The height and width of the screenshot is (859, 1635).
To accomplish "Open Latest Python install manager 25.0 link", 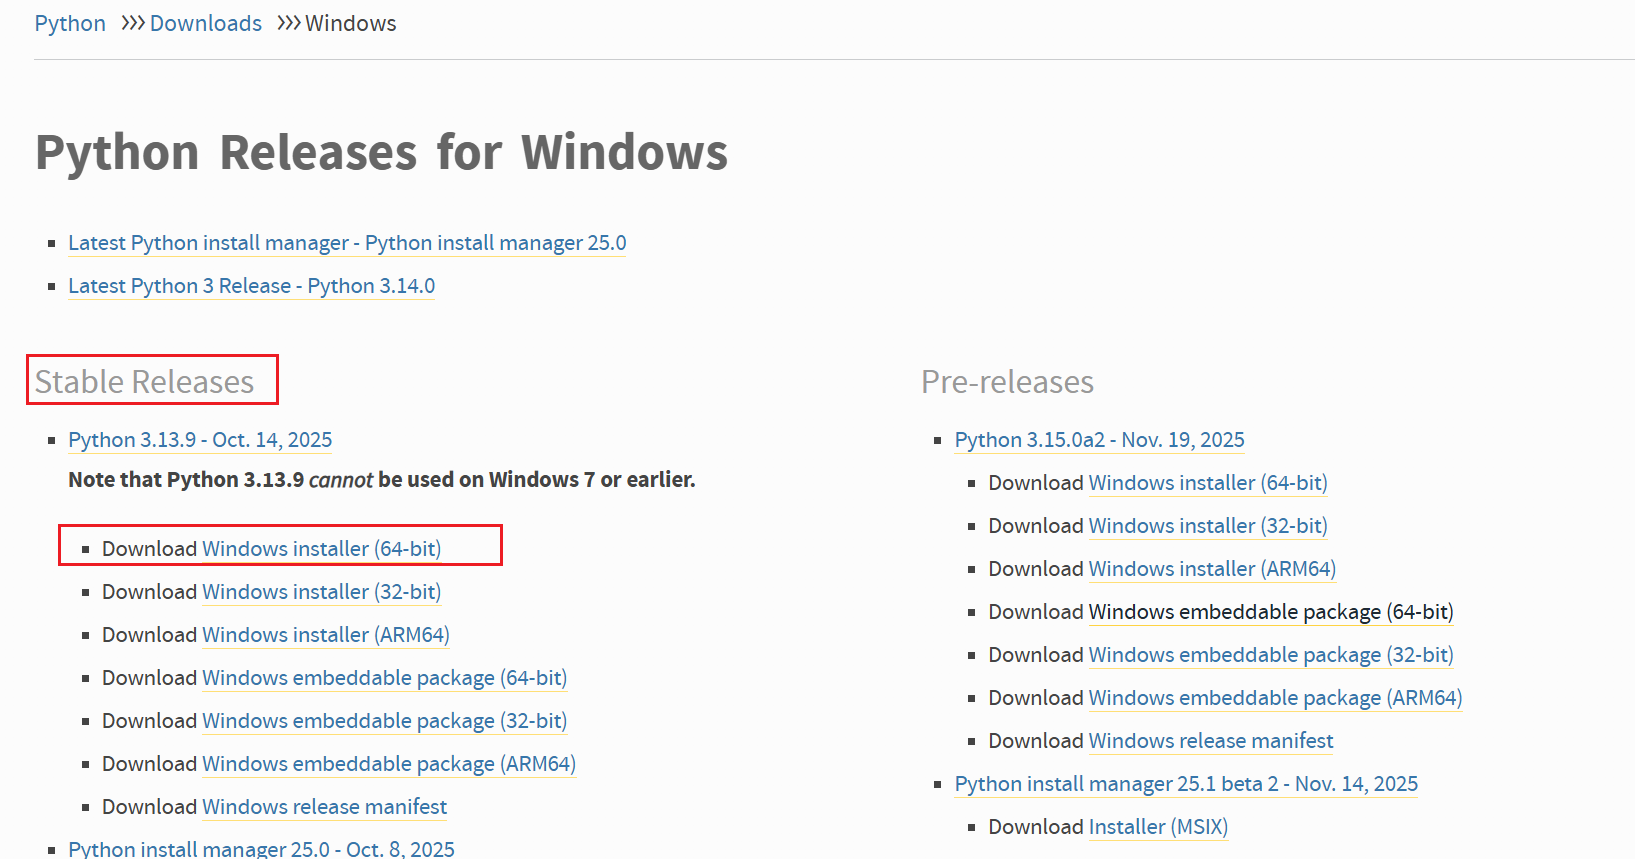I will [x=347, y=243].
